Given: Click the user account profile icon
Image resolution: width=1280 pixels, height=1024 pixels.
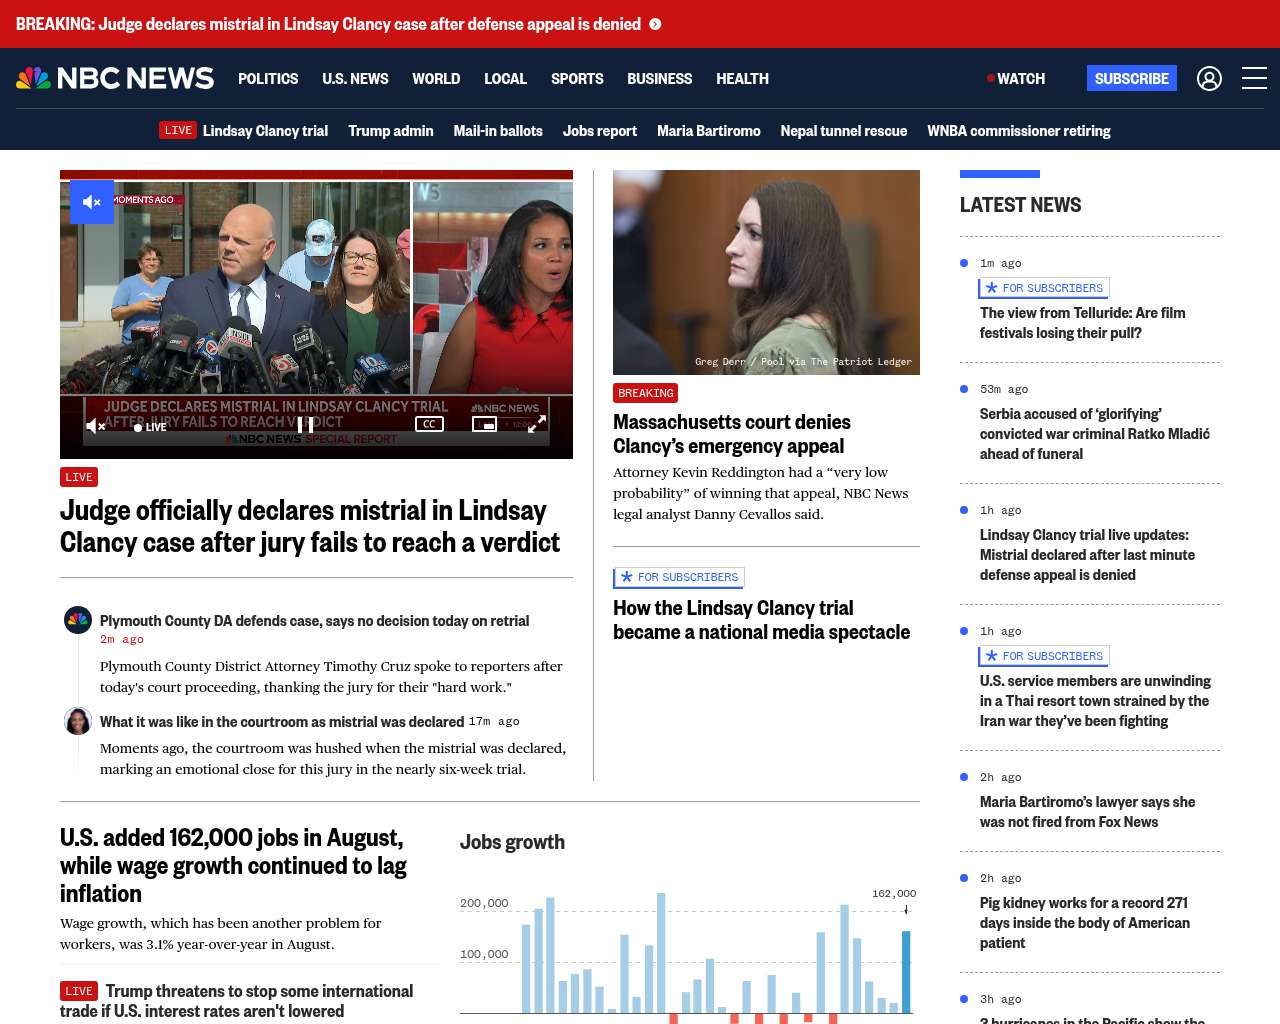Looking at the screenshot, I should pyautogui.click(x=1209, y=78).
